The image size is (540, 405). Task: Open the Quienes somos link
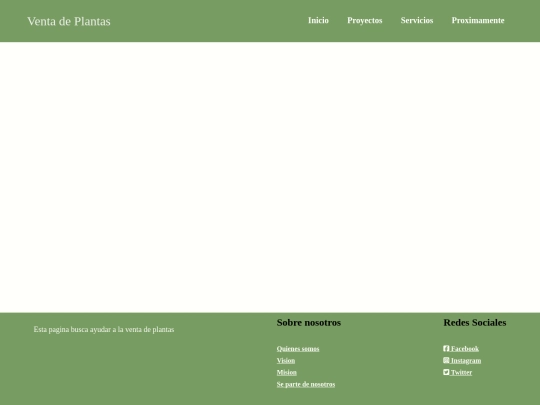point(298,349)
